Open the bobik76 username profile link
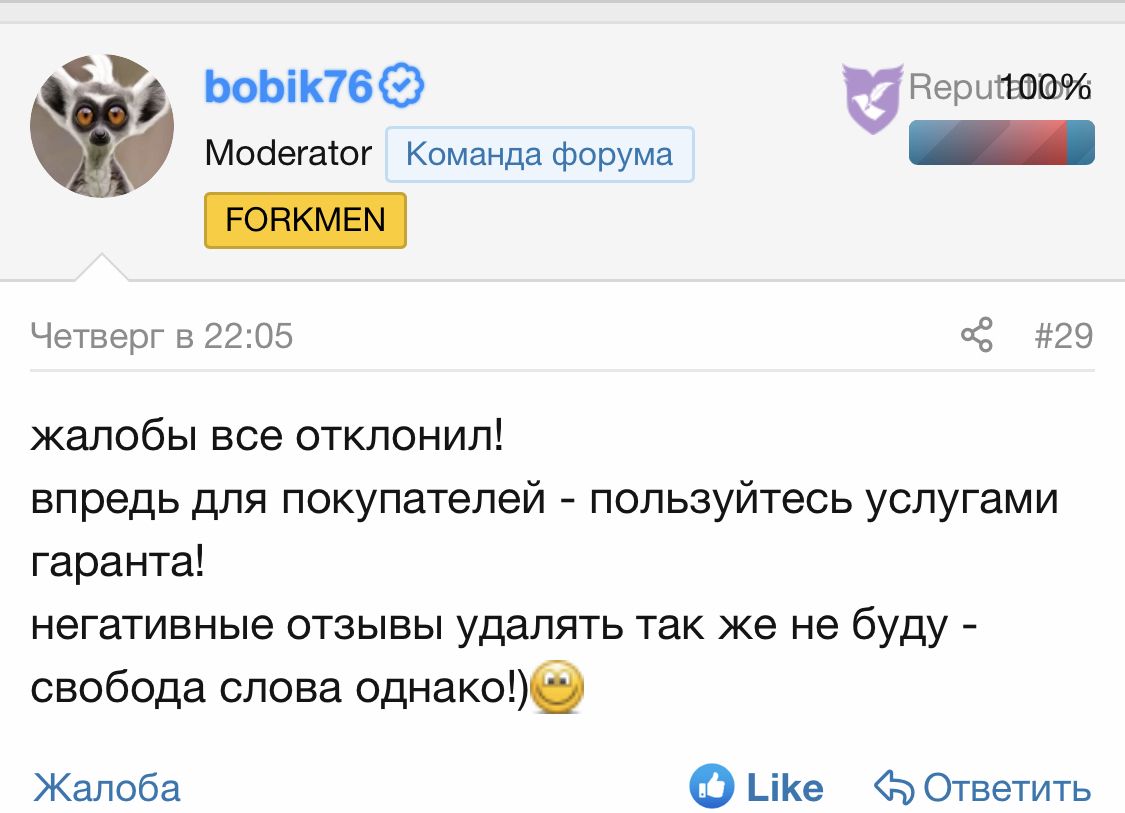Screen dimensions: 1125x813 [x=288, y=88]
